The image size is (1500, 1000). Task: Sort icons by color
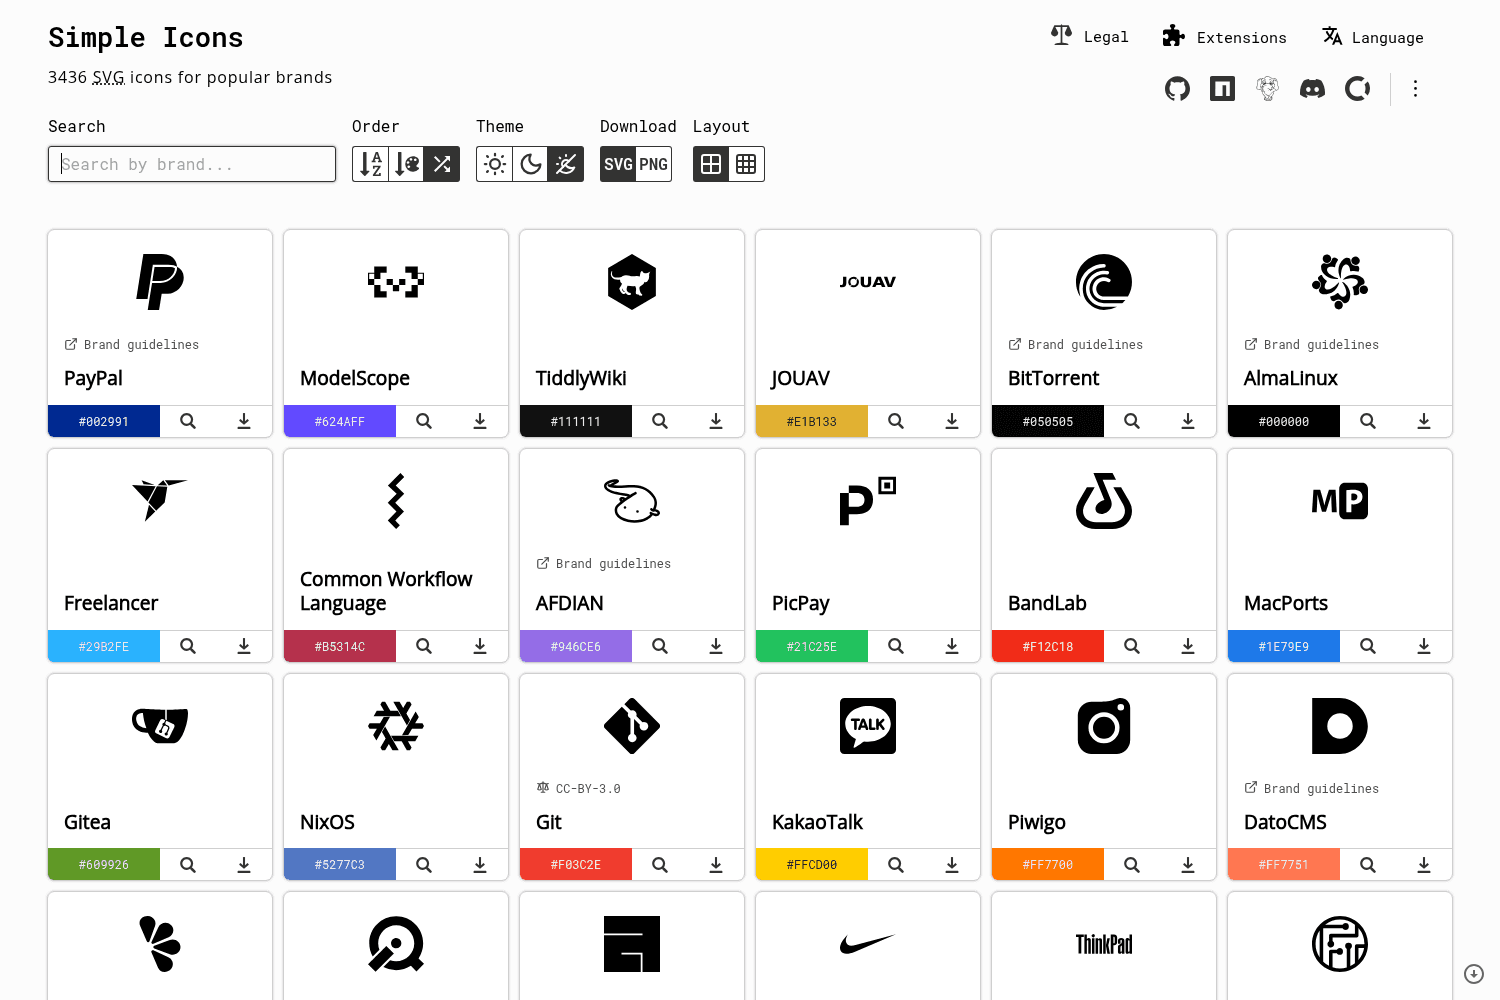406,164
